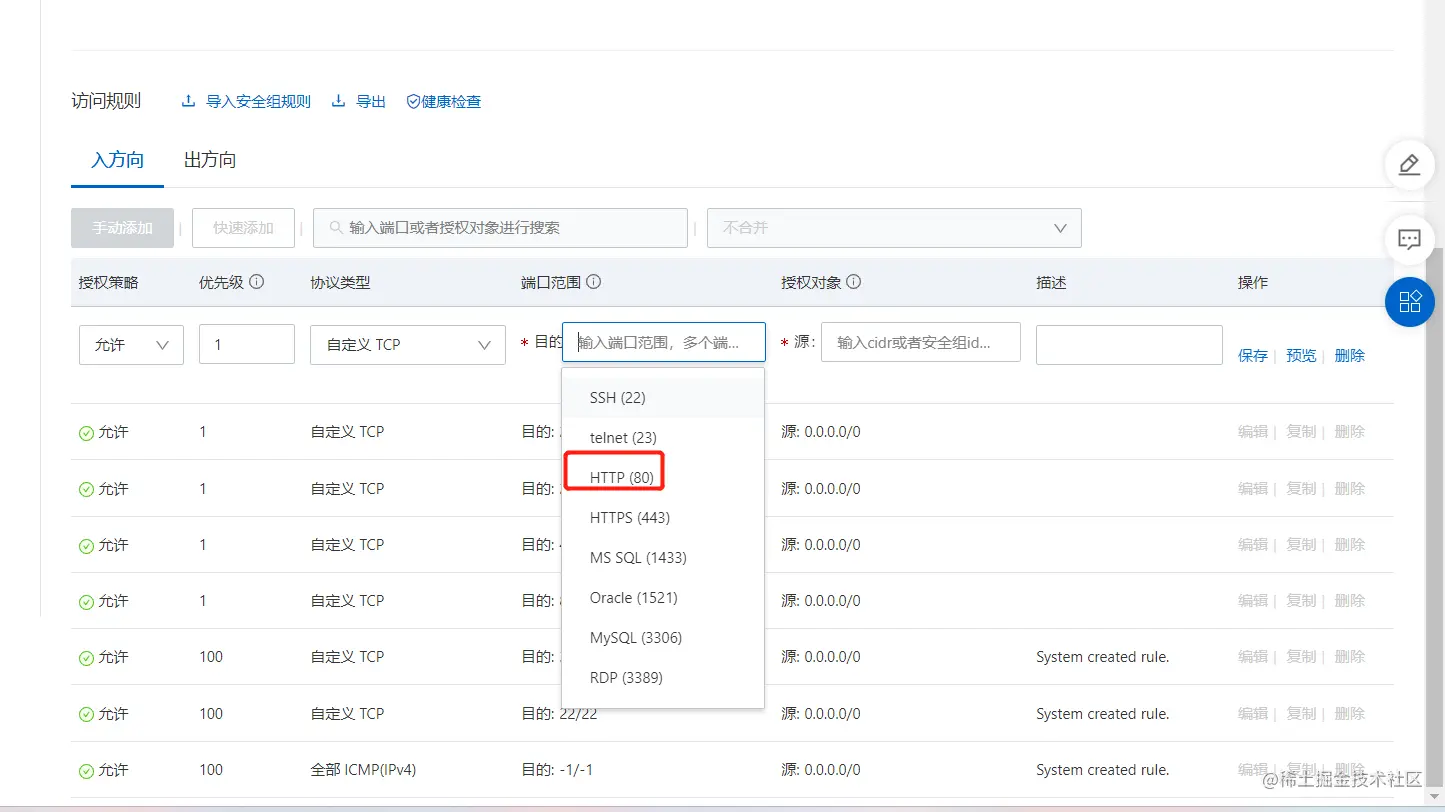This screenshot has width=1445, height=812.
Task: Pick MS SQL (1433) port option
Action: click(x=663, y=558)
